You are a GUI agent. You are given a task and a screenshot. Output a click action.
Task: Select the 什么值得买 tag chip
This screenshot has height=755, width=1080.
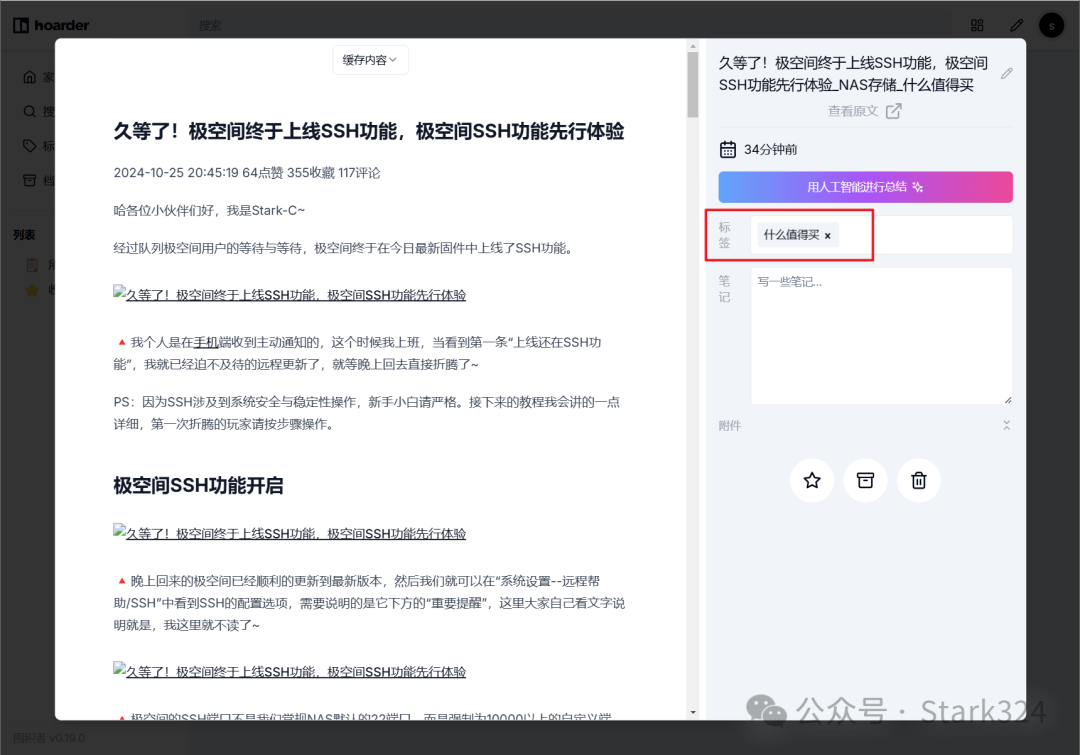[797, 235]
